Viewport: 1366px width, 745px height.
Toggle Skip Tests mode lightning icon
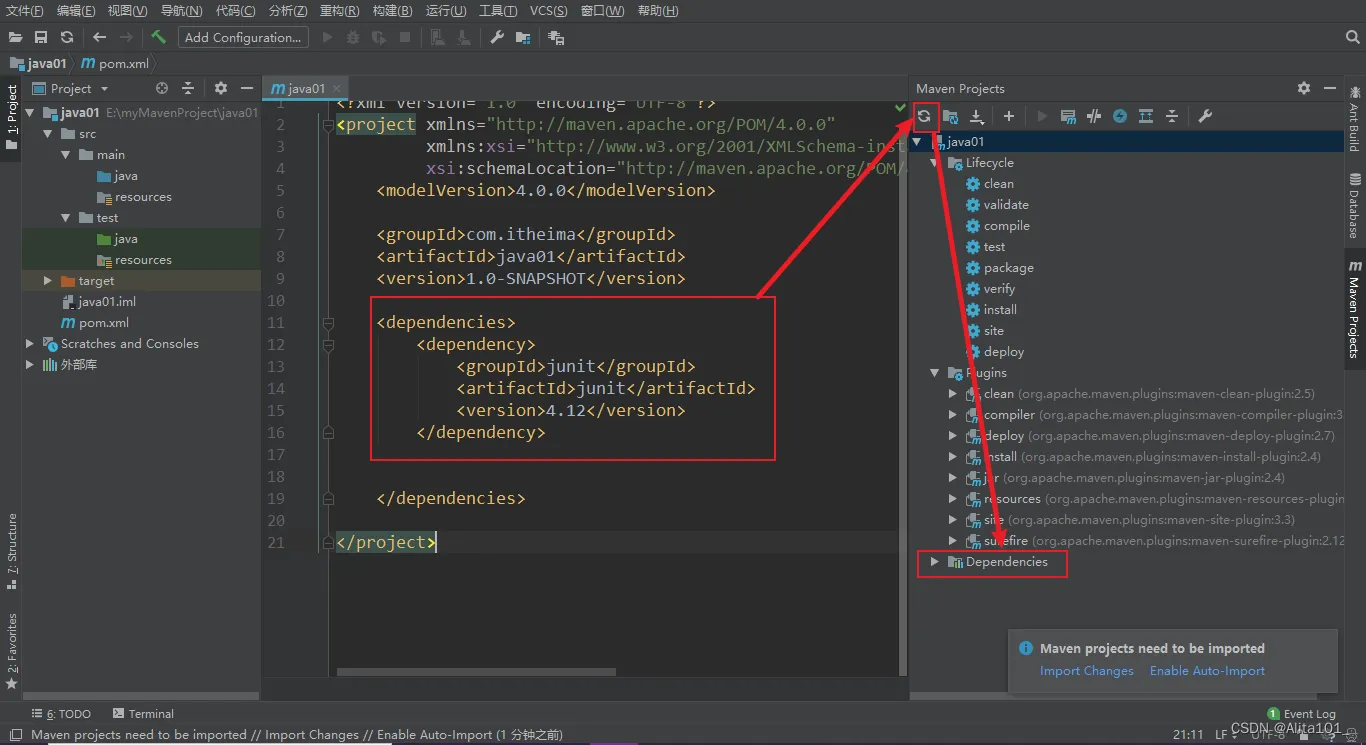coord(1120,116)
